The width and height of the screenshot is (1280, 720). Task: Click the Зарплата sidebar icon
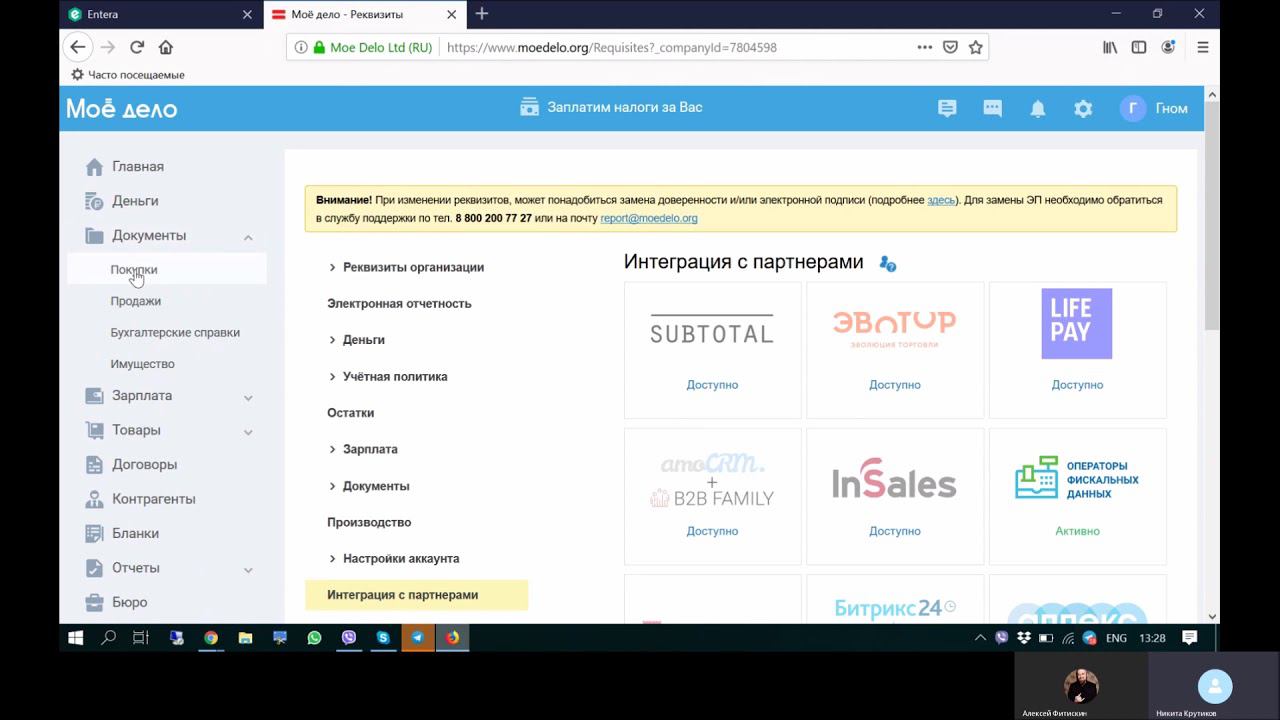tap(94, 396)
